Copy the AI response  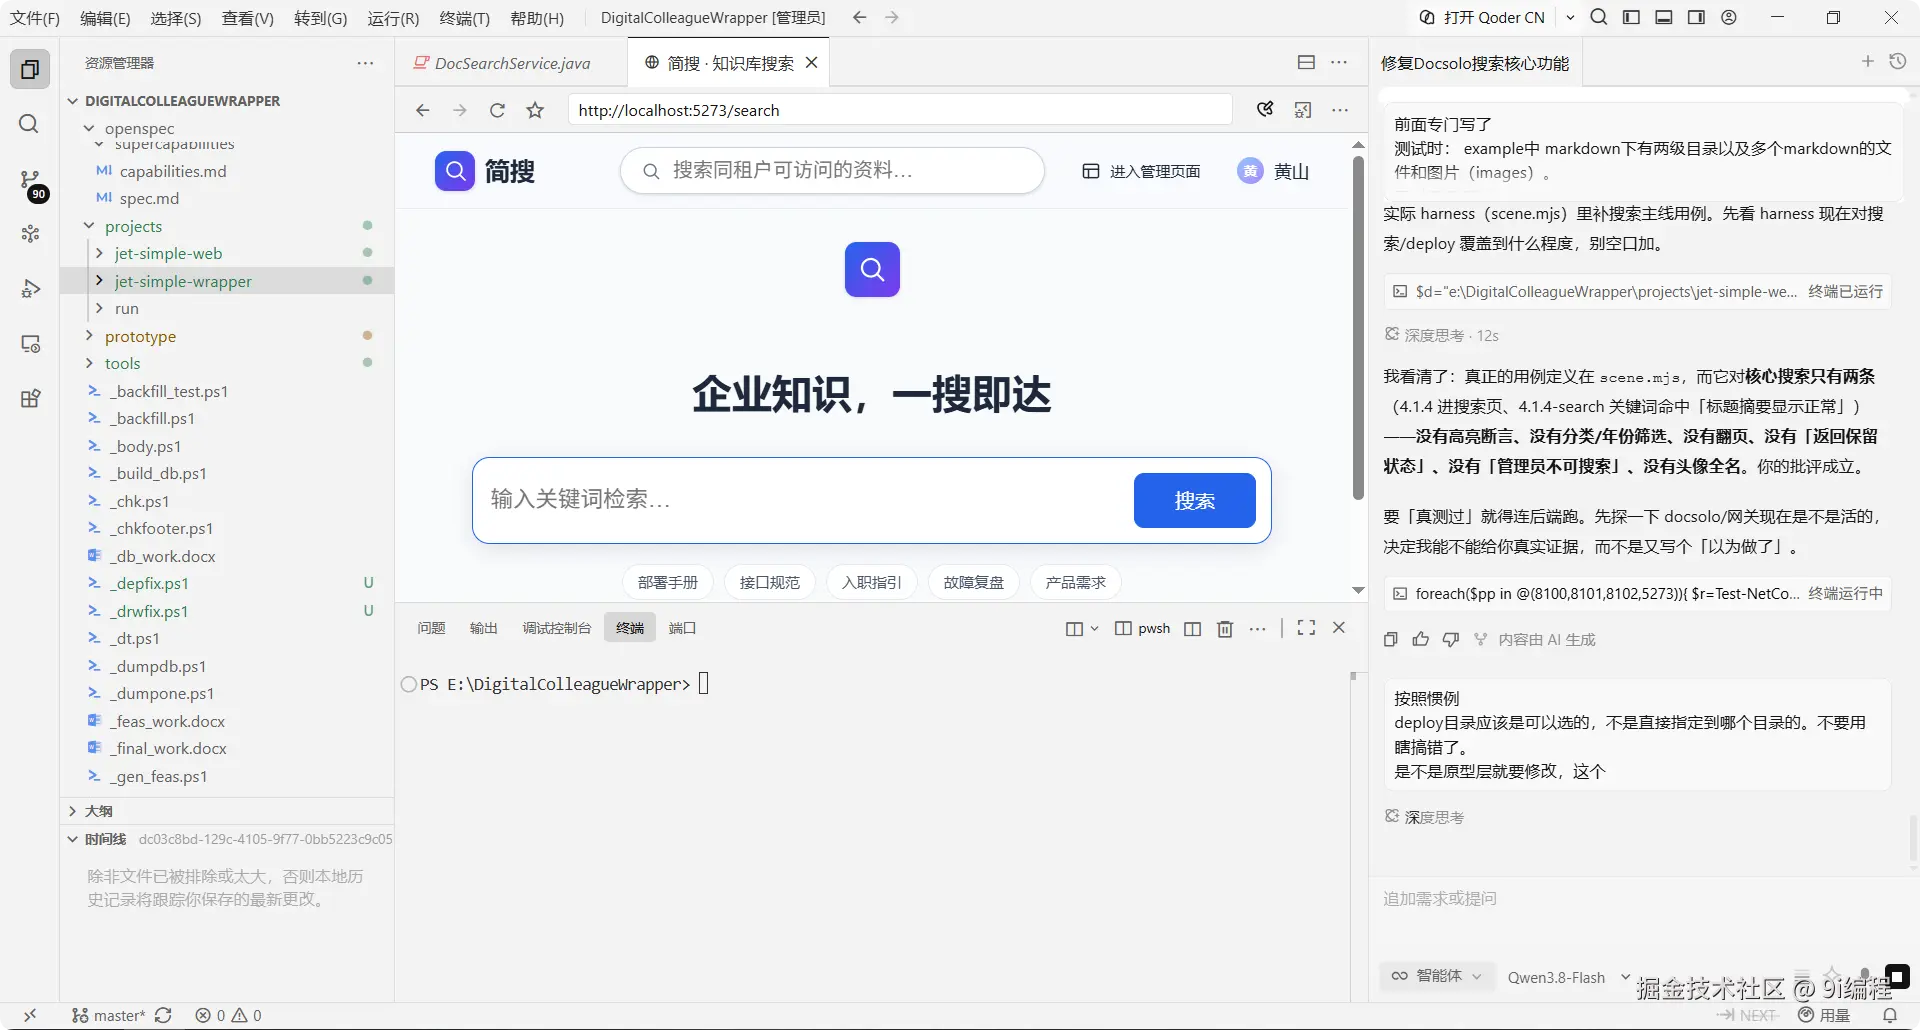(1391, 639)
